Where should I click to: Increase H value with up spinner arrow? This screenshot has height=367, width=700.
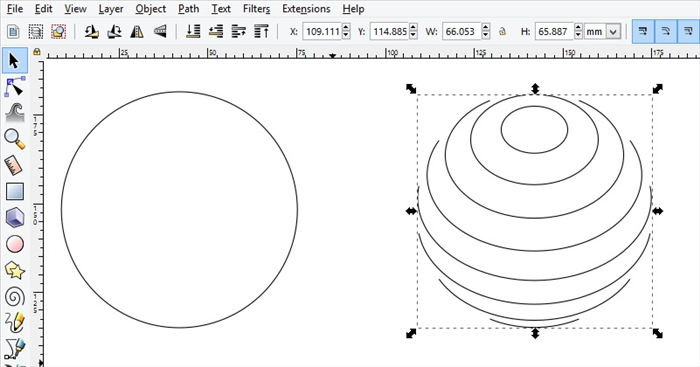point(578,28)
